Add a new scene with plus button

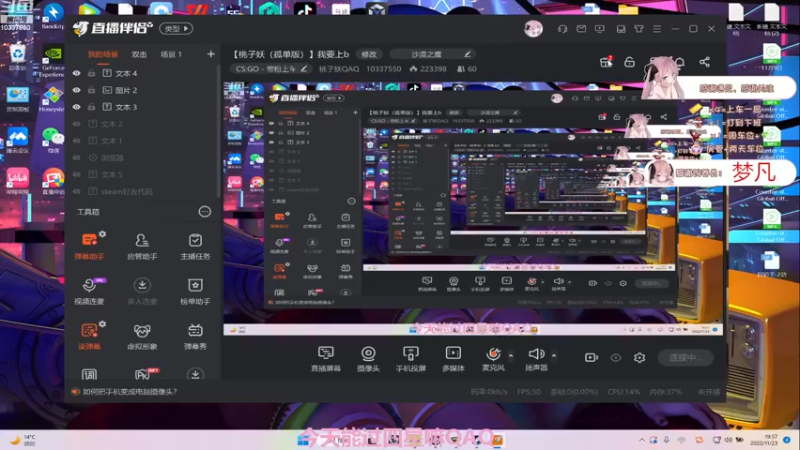tap(211, 54)
